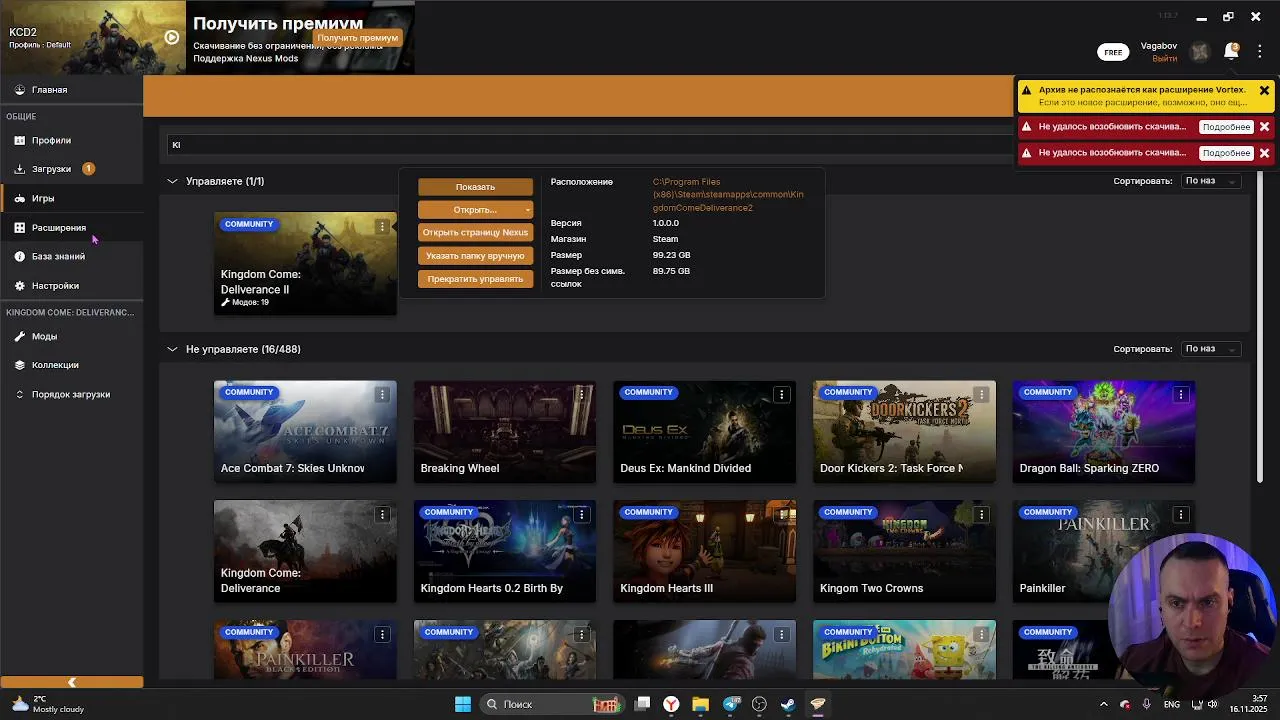Select the Dragon Ball: Sparking ZERO tile
Screen dimensions: 1280x720
1104,432
